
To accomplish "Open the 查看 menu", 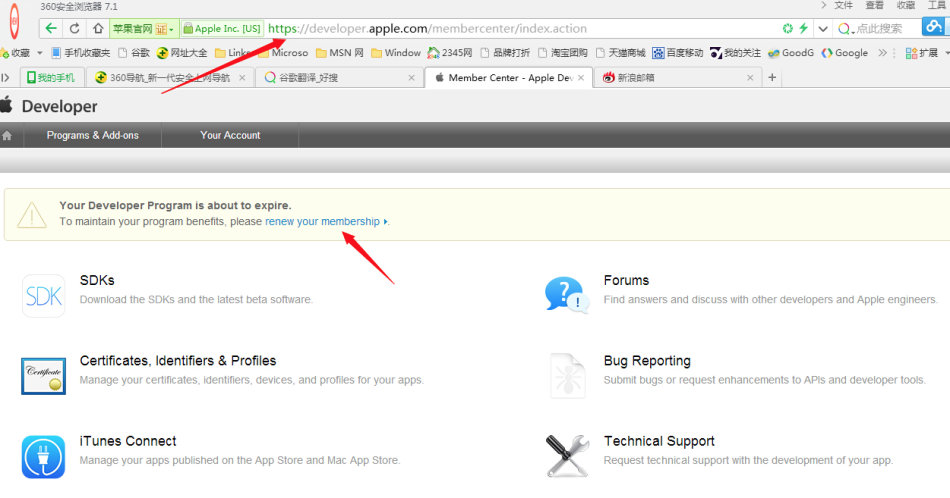I will (x=874, y=5).
